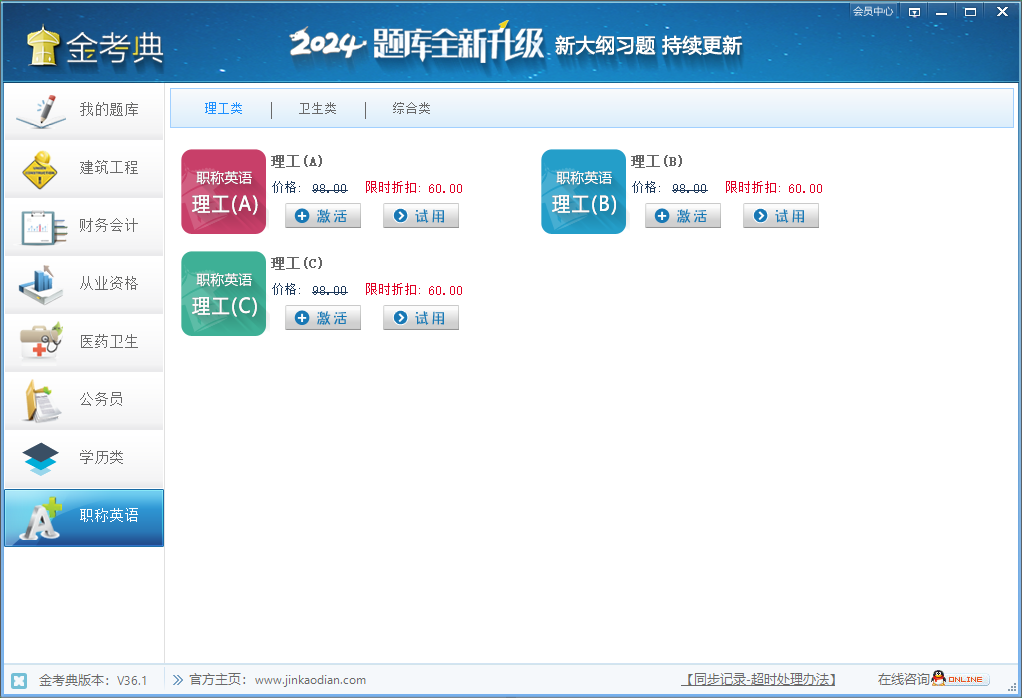Click 限时折扣: 60.00 under 理工(C)

[x=414, y=289]
